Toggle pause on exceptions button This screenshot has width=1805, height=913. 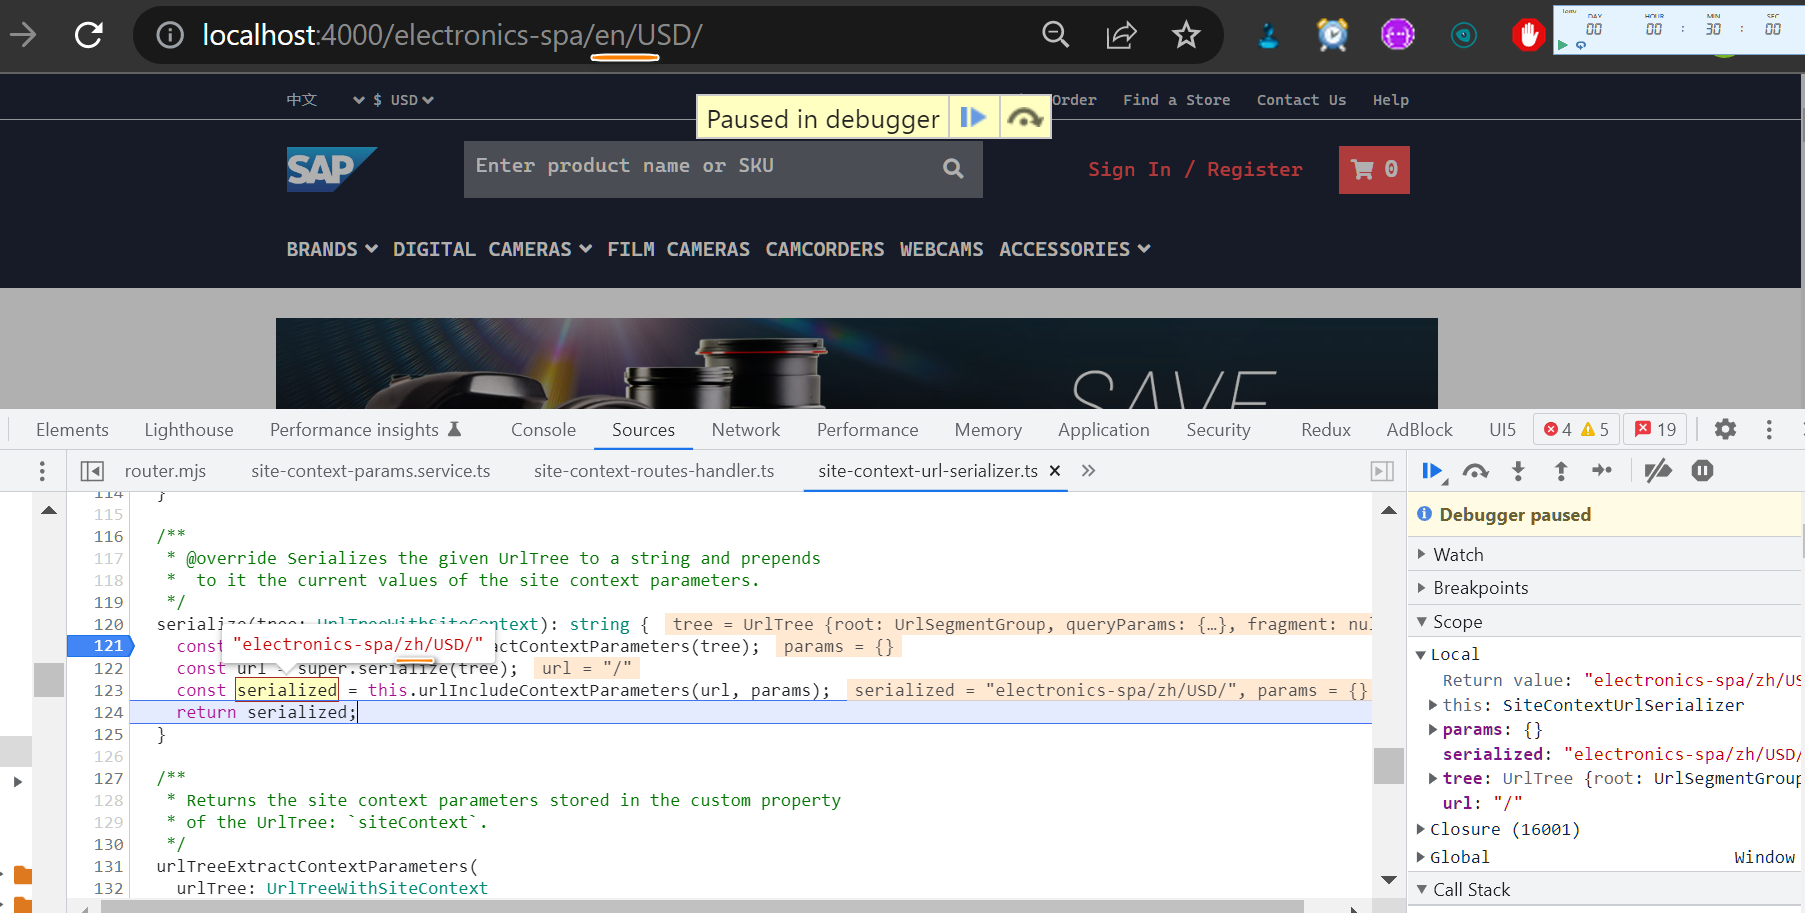1702,471
